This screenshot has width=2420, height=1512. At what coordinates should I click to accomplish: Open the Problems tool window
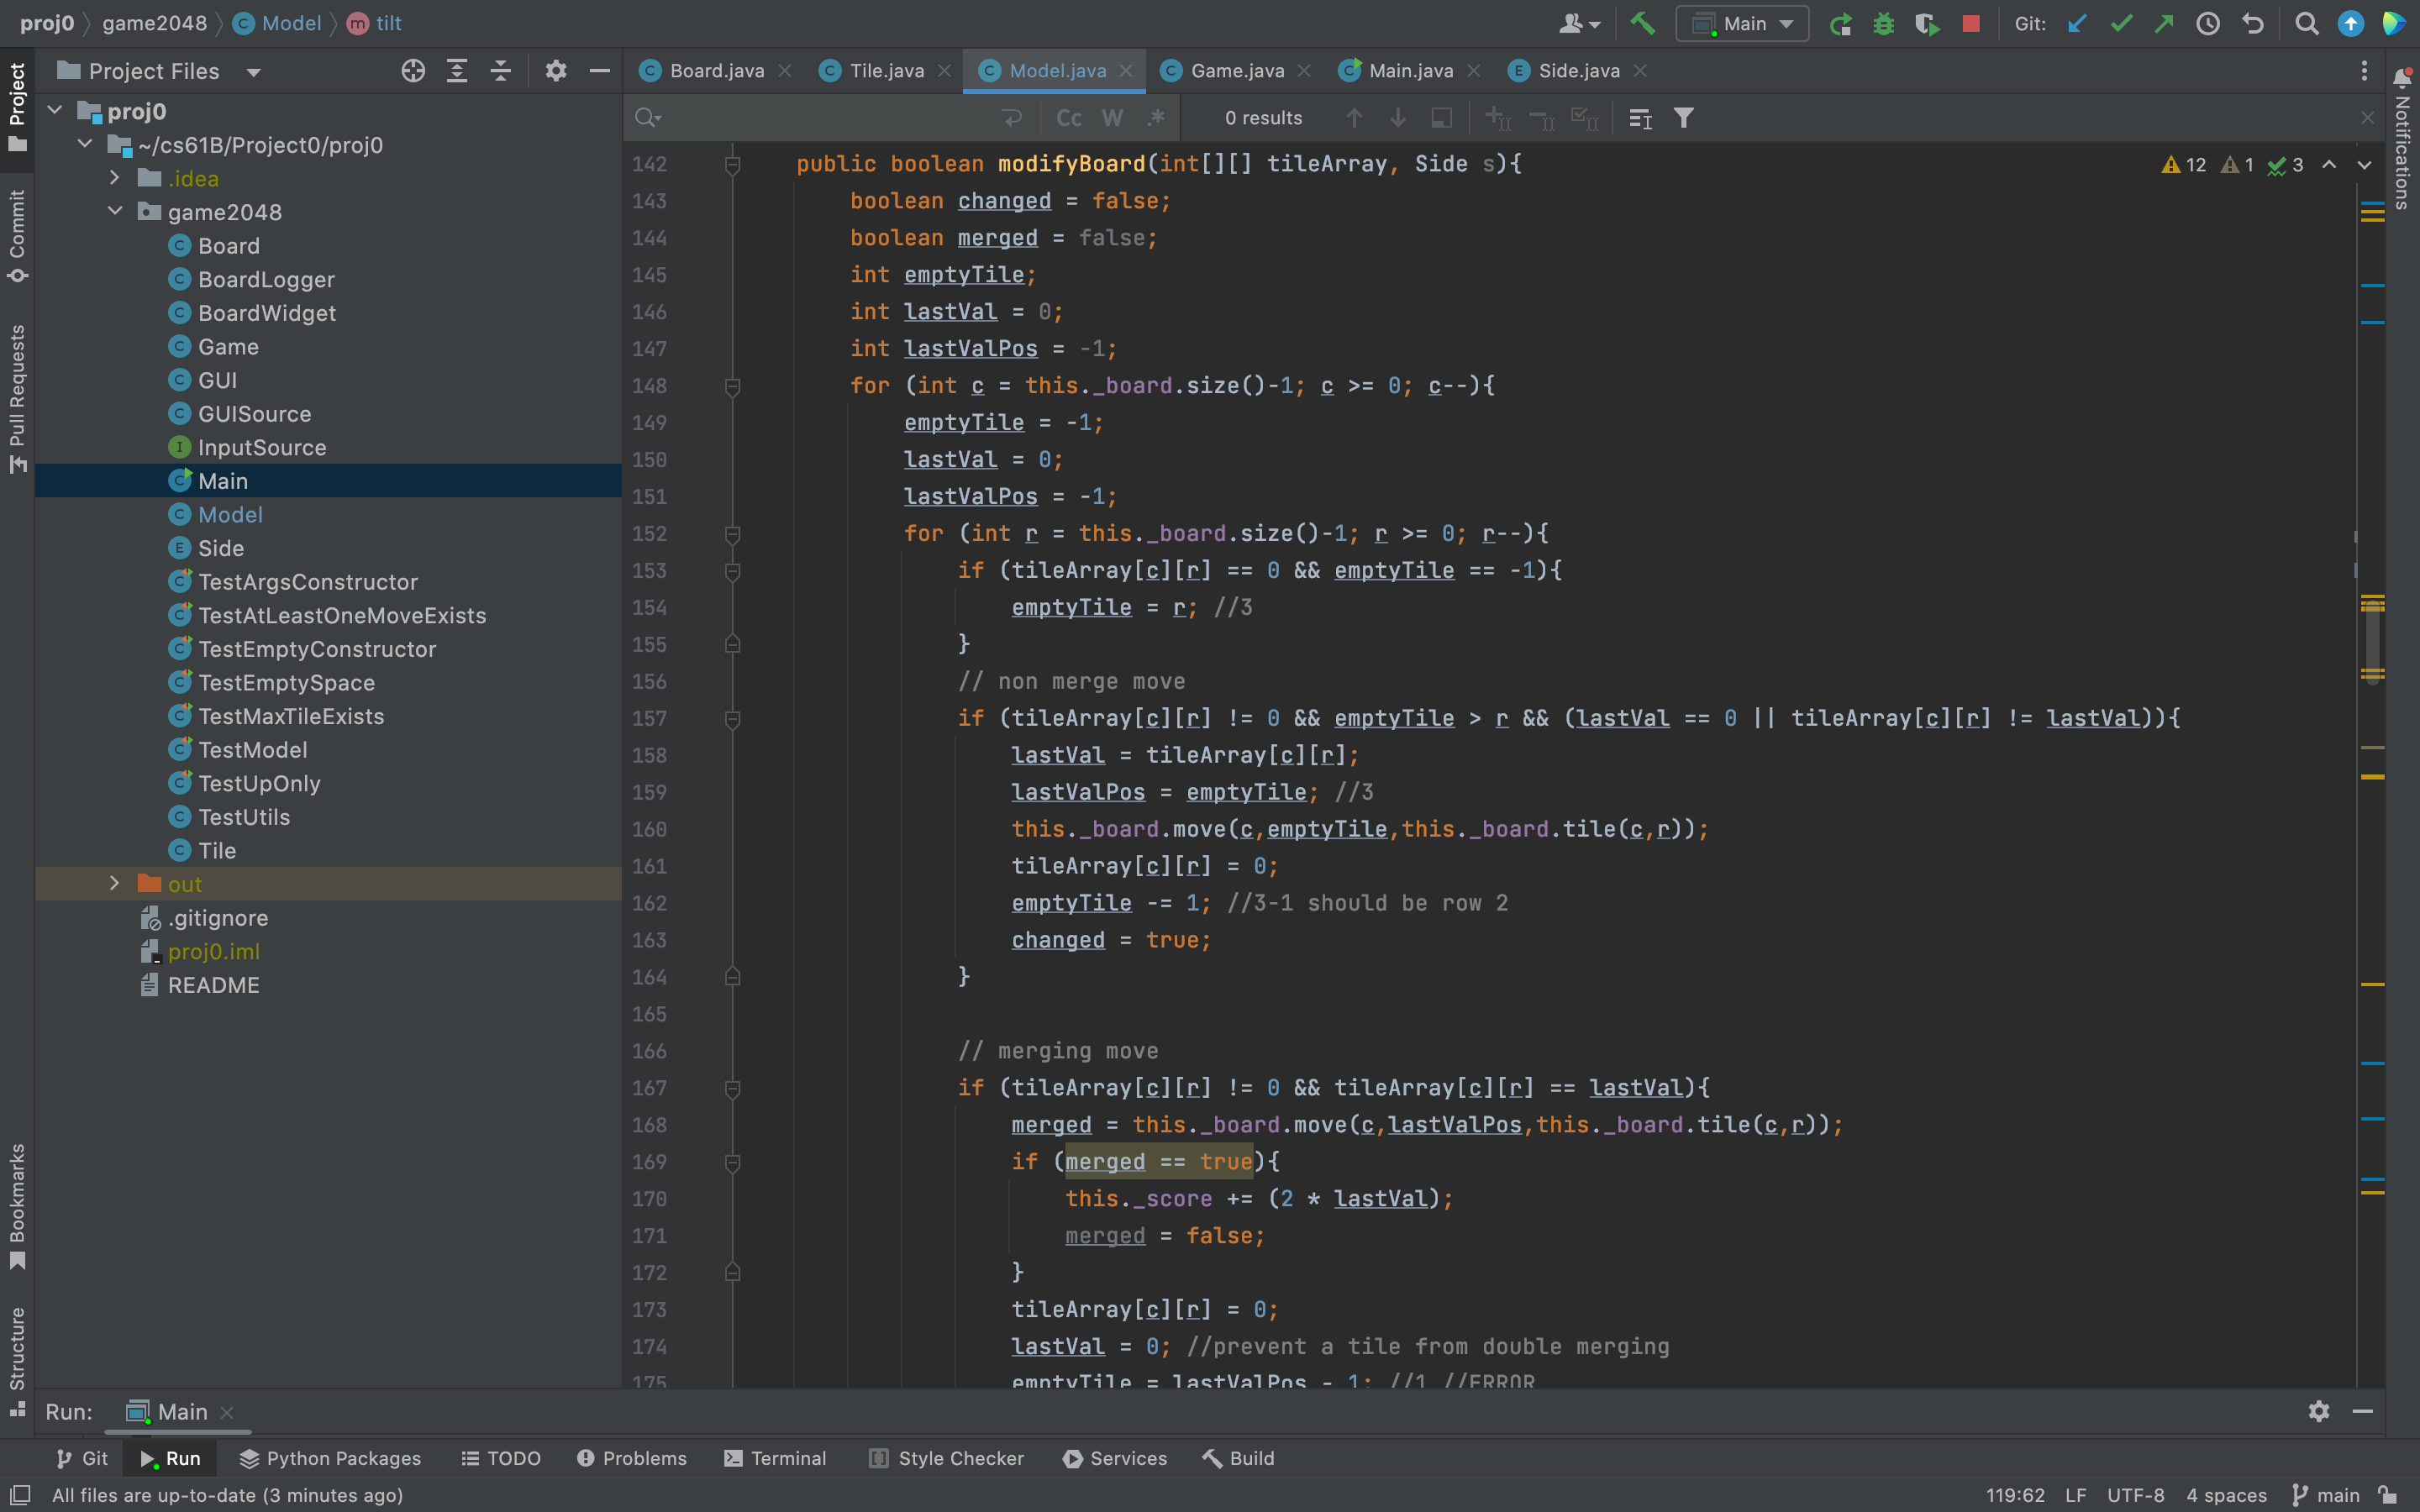pos(632,1458)
